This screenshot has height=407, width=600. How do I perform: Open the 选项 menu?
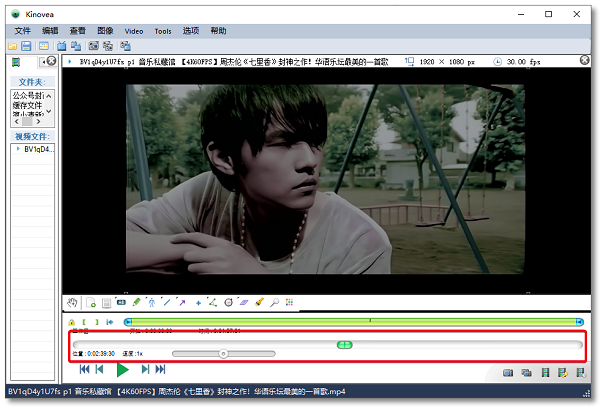(x=192, y=31)
